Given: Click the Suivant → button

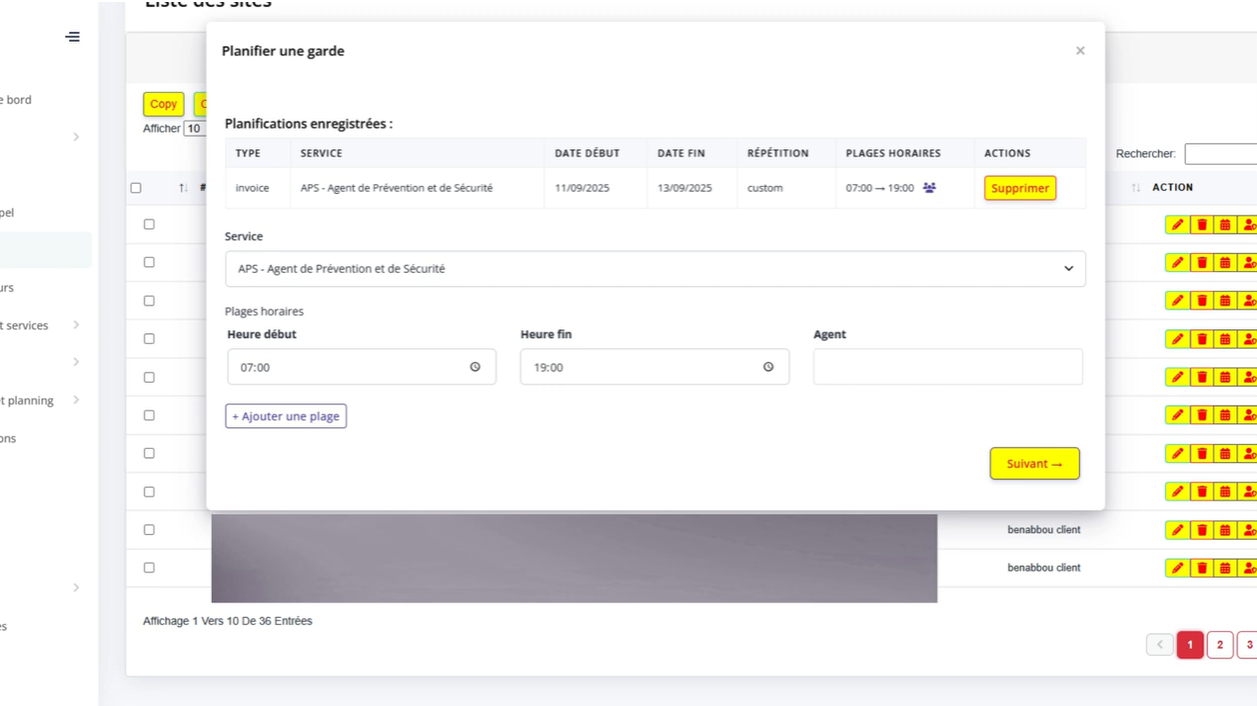Looking at the screenshot, I should click(x=1034, y=464).
